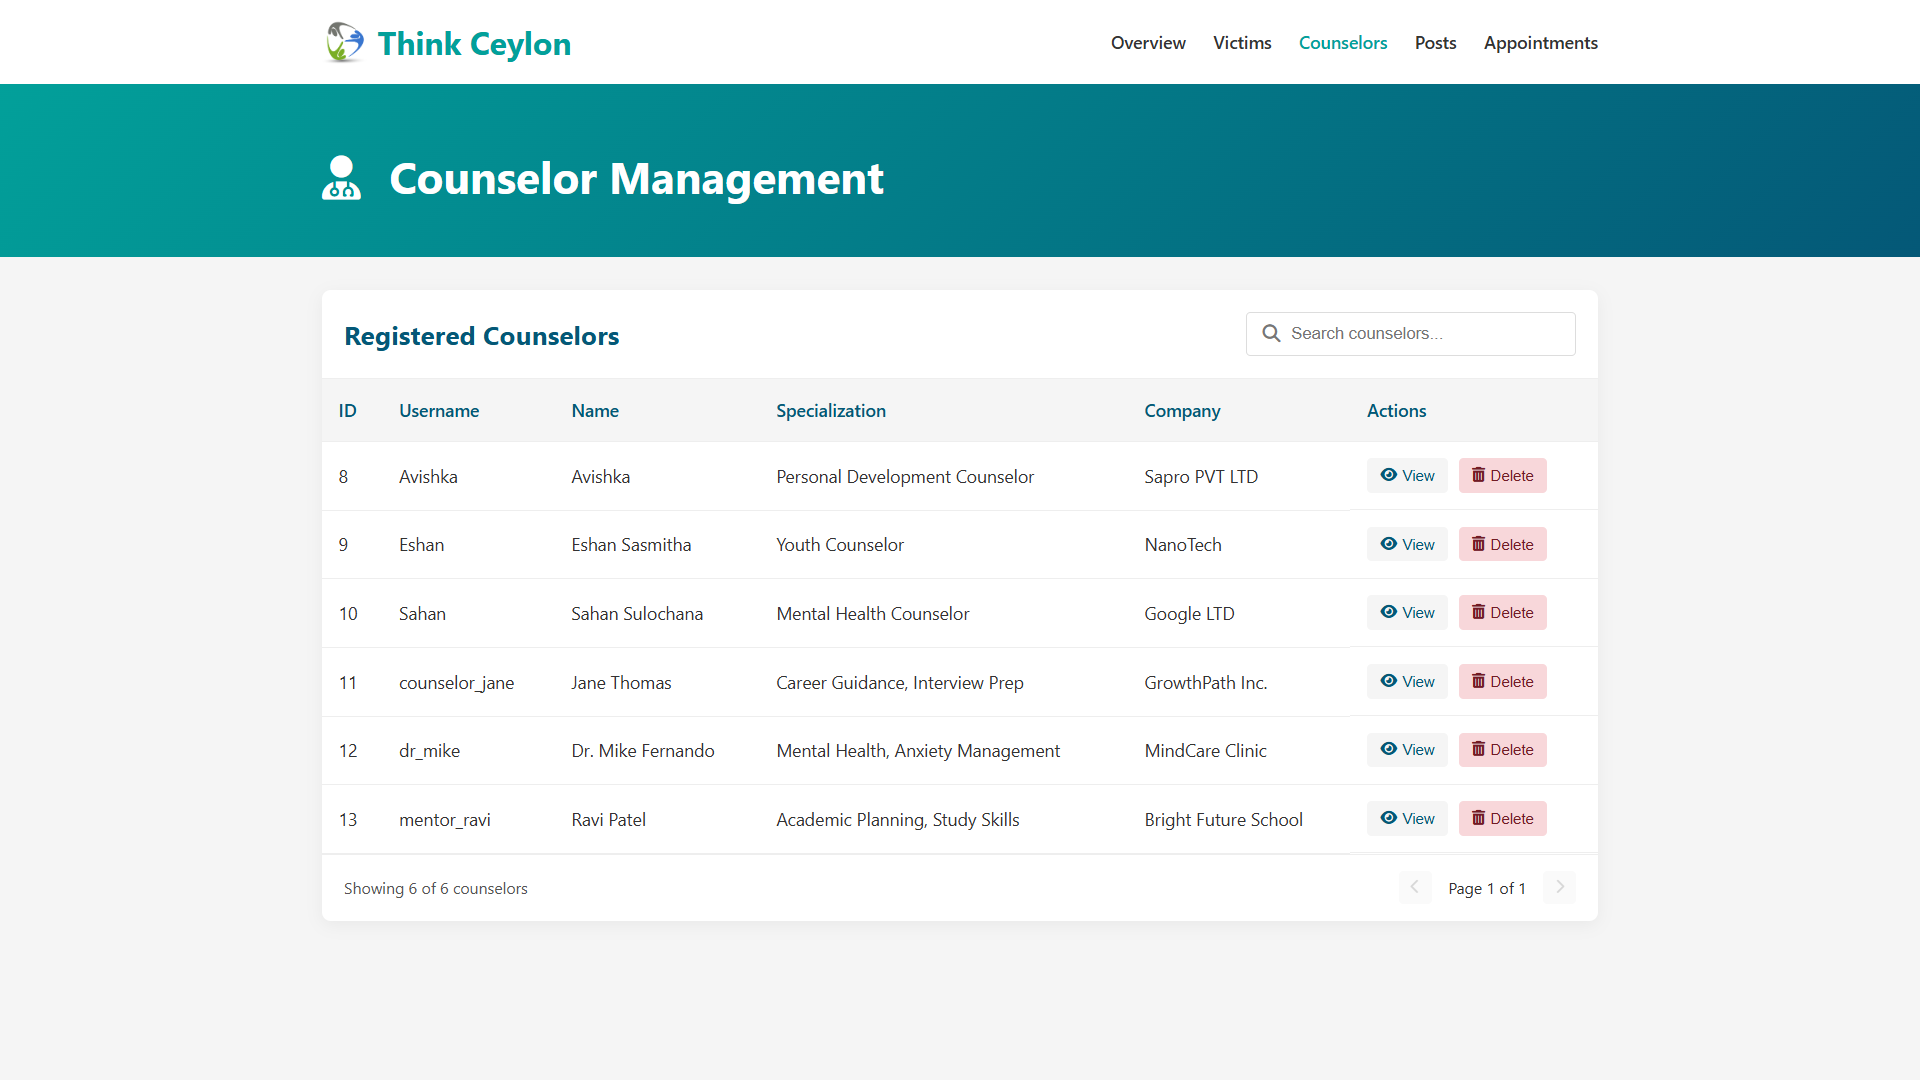View counselor Avishka's details

1407,476
